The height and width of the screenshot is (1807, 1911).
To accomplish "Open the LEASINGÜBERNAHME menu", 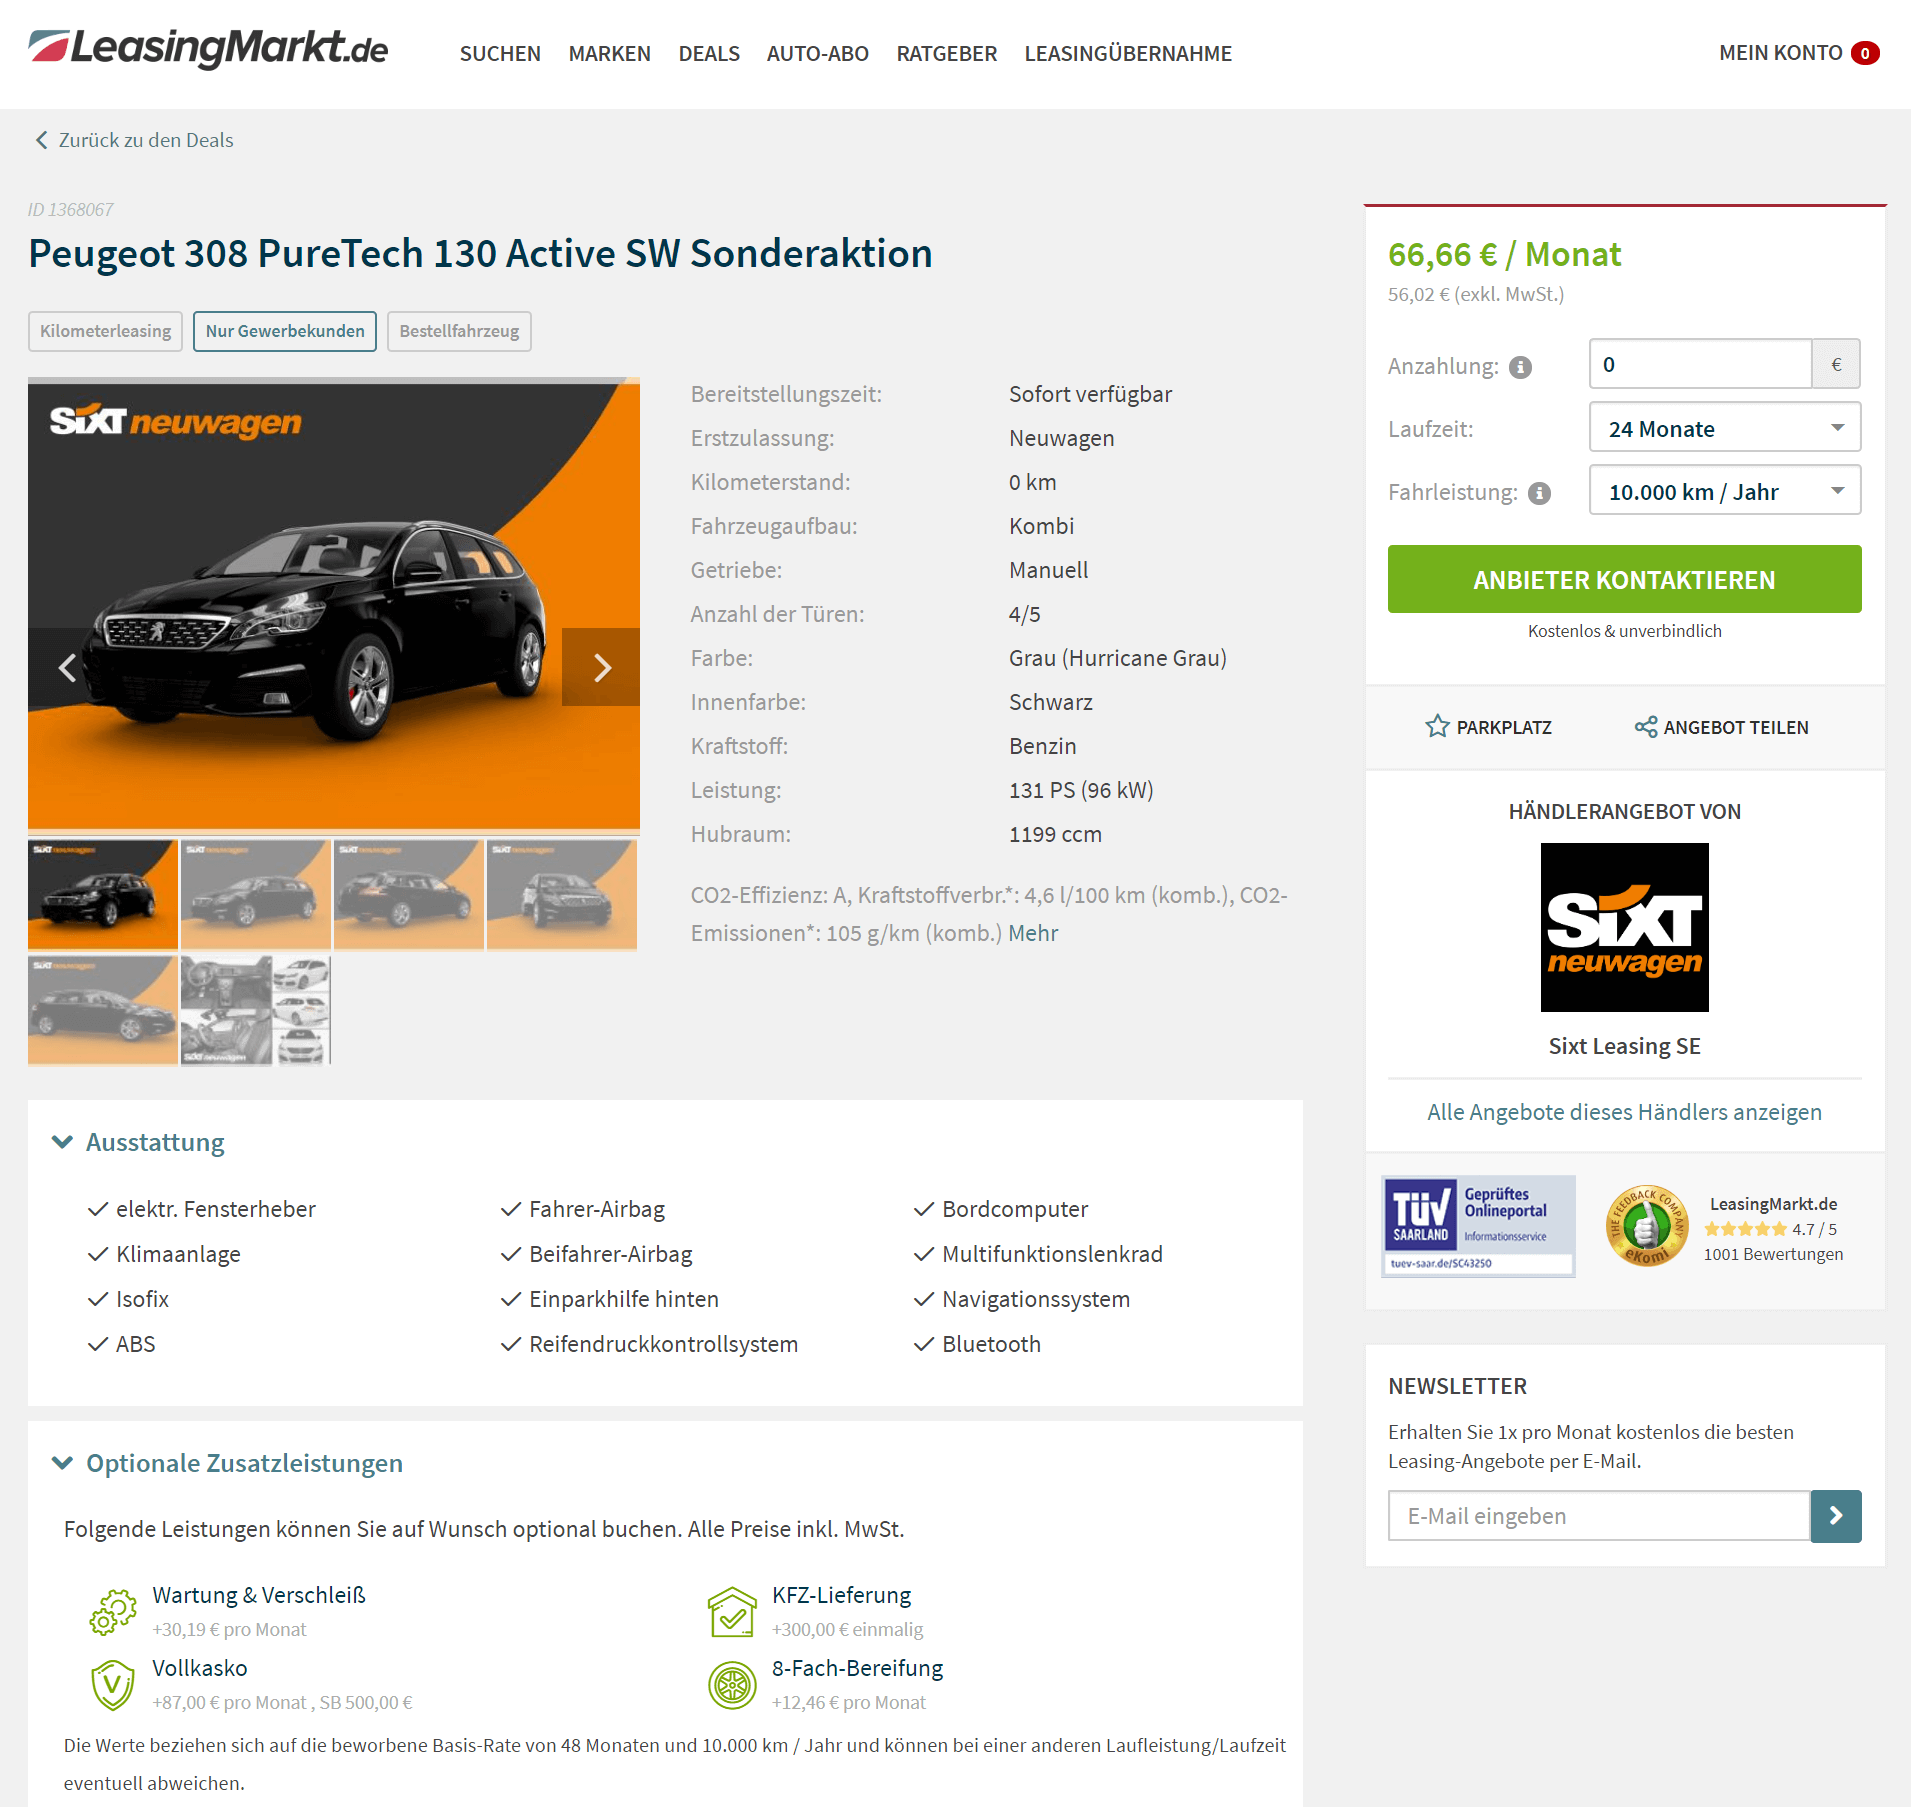I will pos(1128,53).
